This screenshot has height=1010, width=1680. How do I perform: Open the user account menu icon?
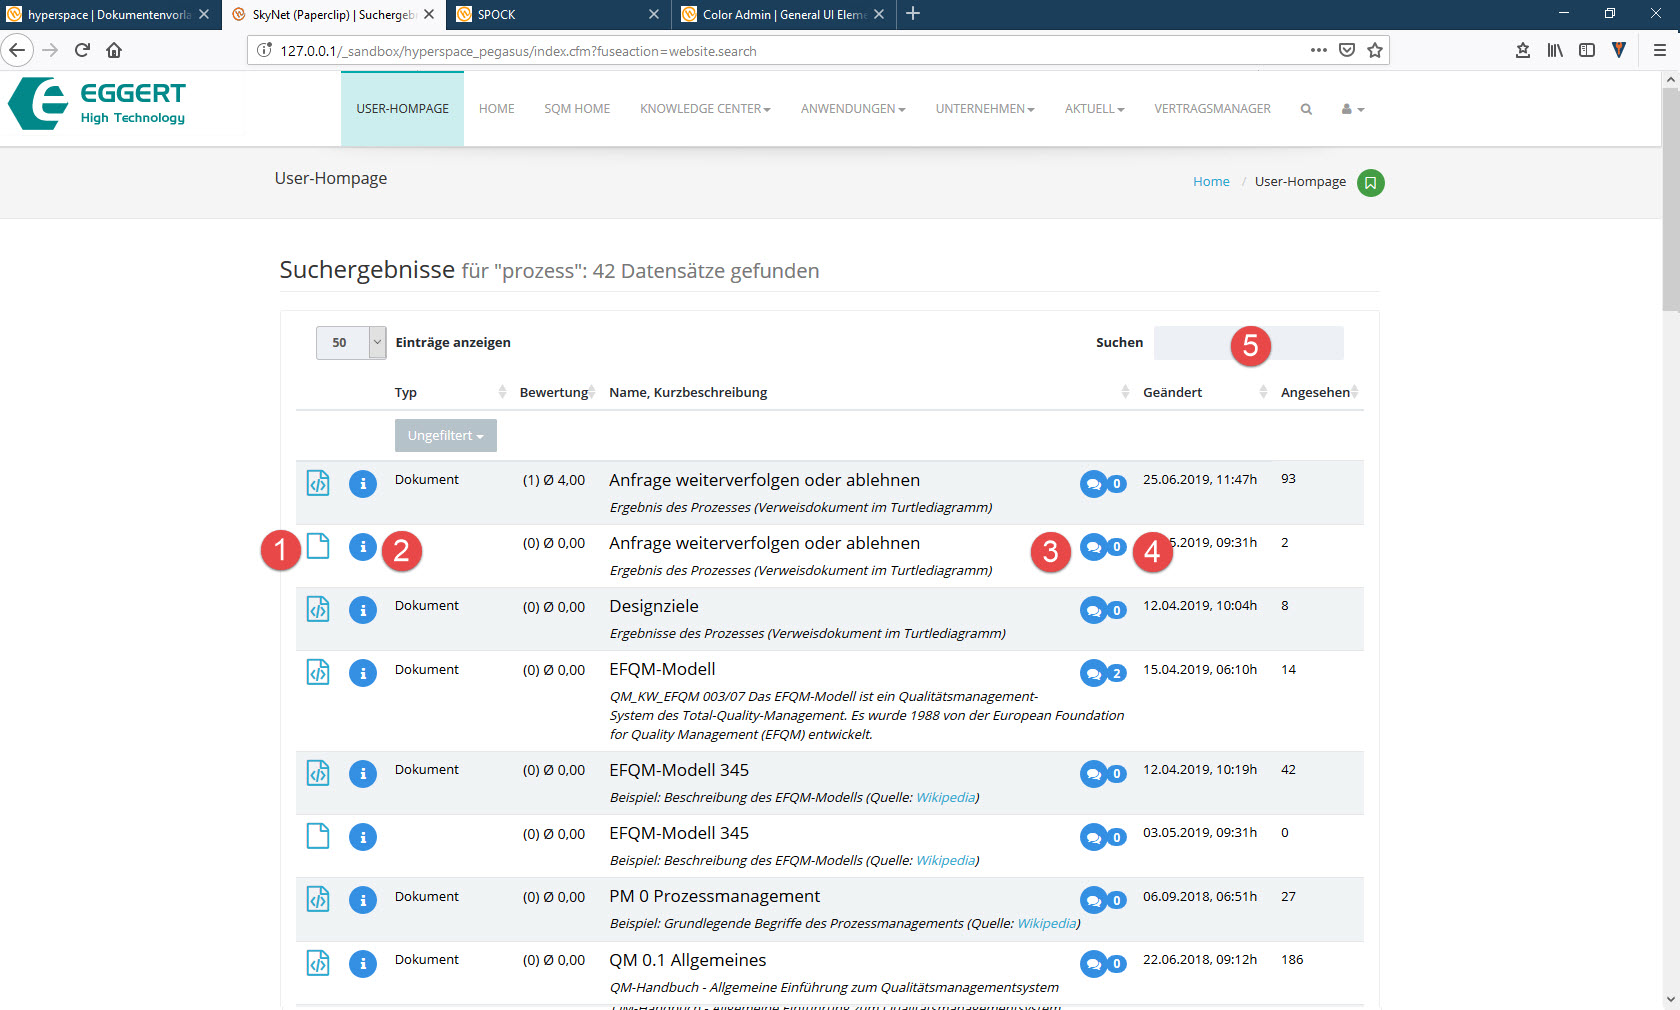[x=1352, y=109]
